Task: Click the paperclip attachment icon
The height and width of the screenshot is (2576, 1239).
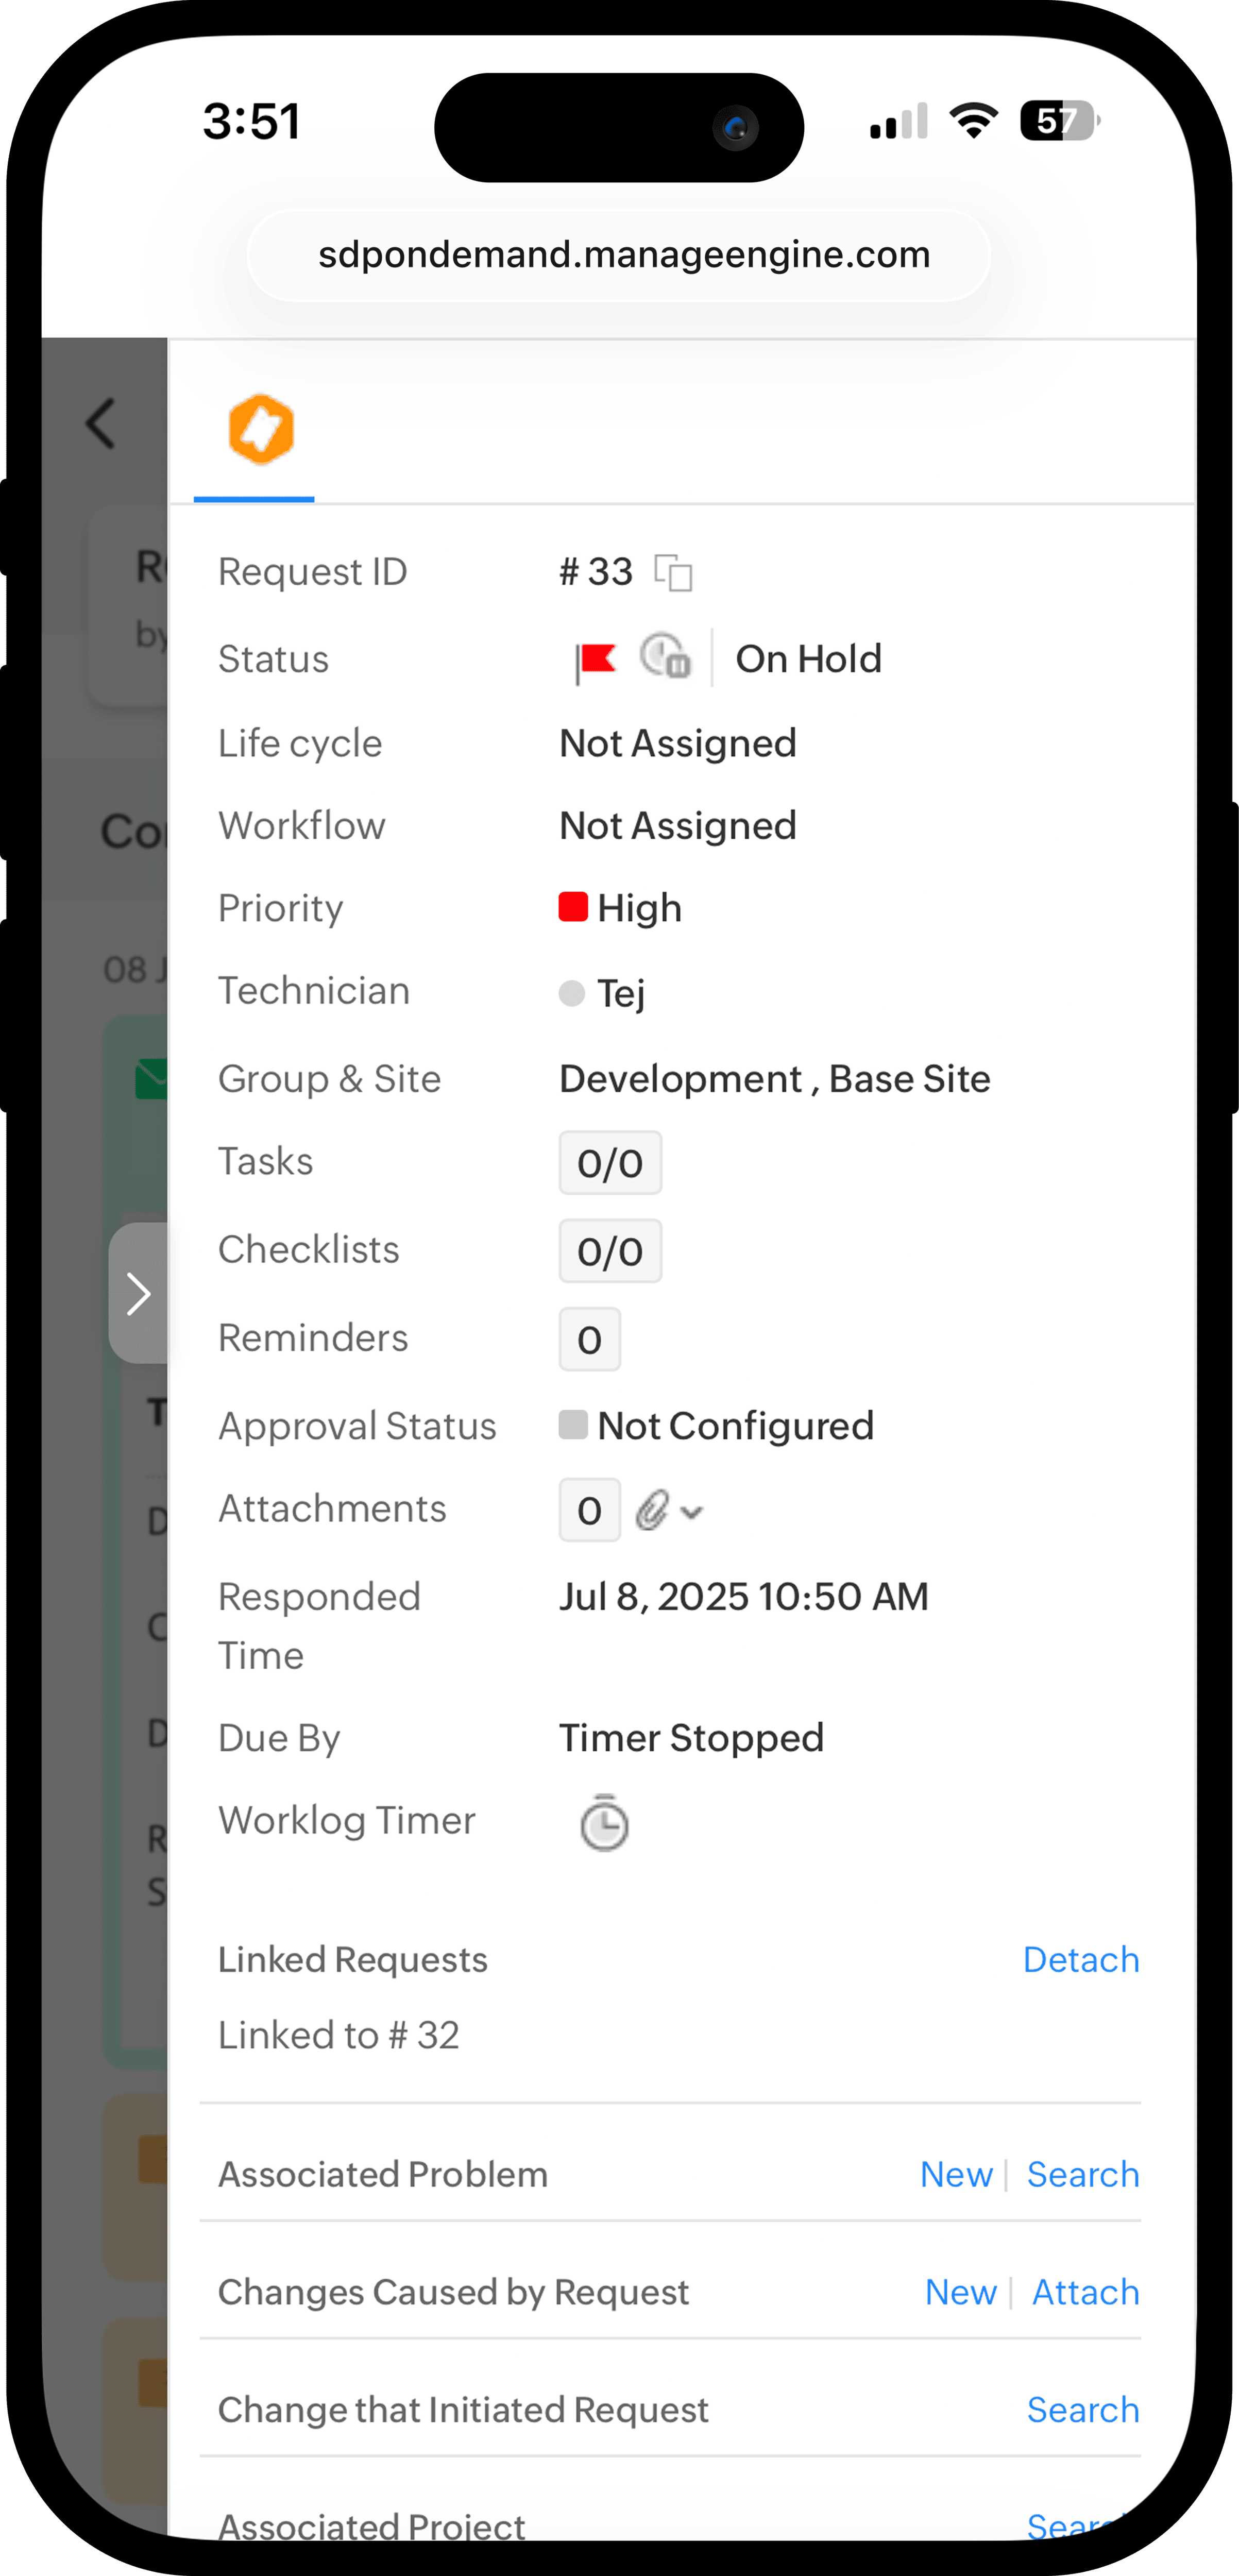Action: tap(652, 1510)
